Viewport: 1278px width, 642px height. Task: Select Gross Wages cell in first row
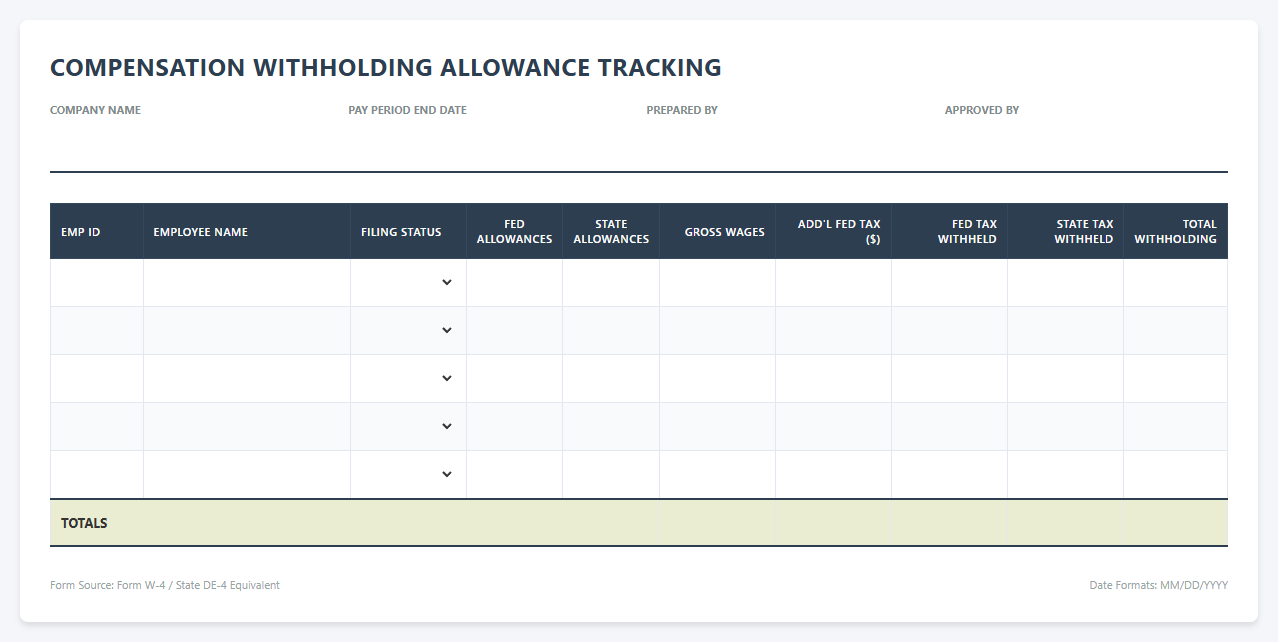point(717,283)
